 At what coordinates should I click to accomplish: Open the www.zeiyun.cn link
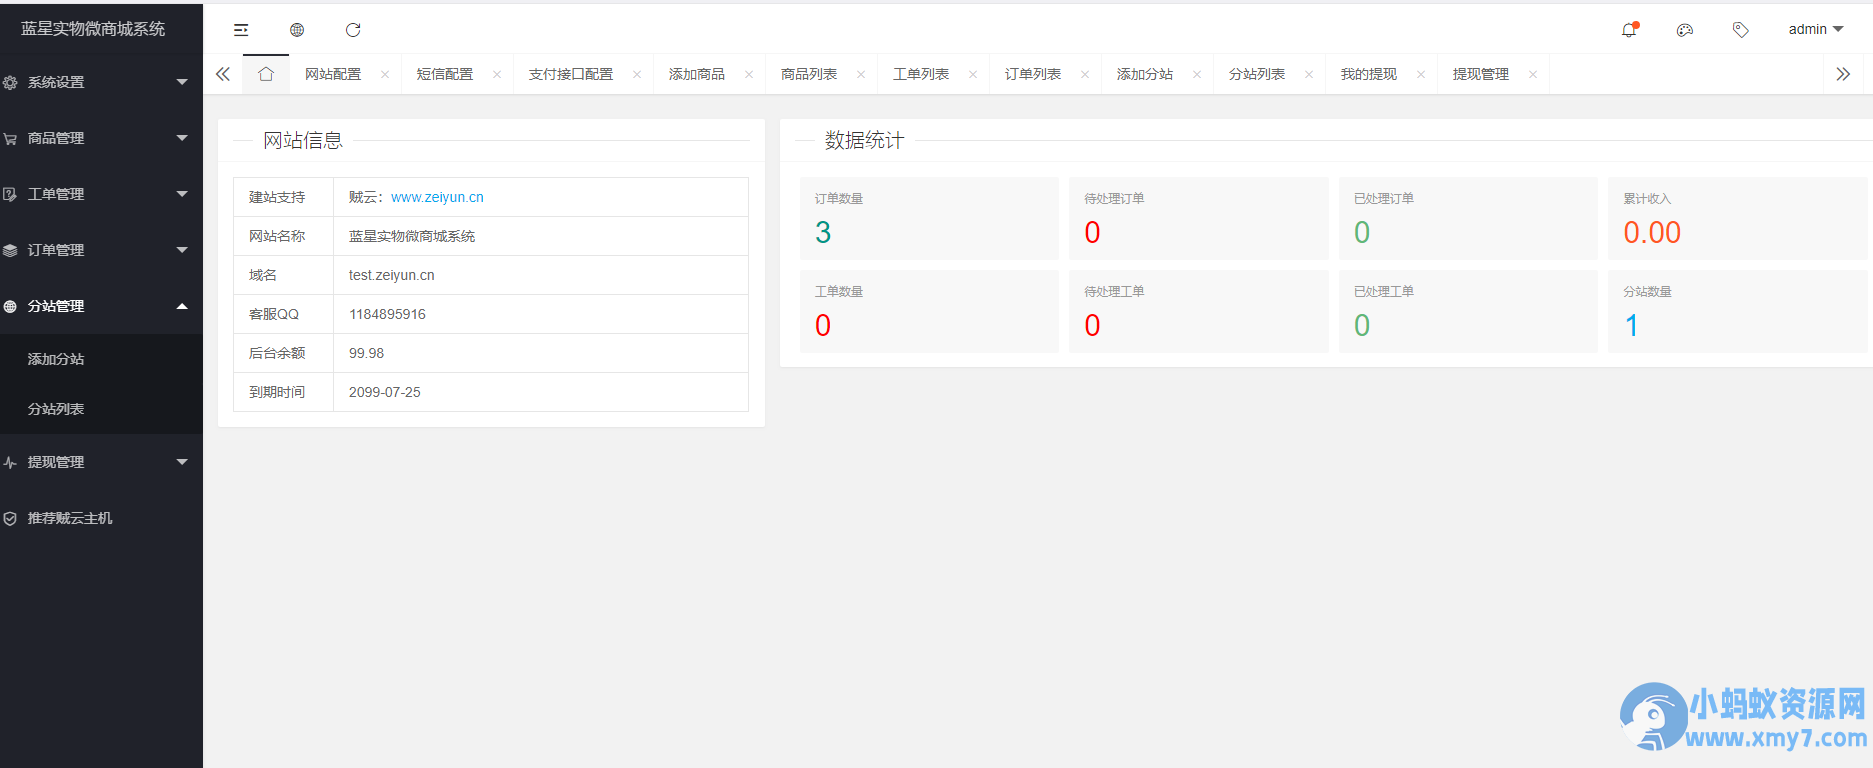point(437,197)
